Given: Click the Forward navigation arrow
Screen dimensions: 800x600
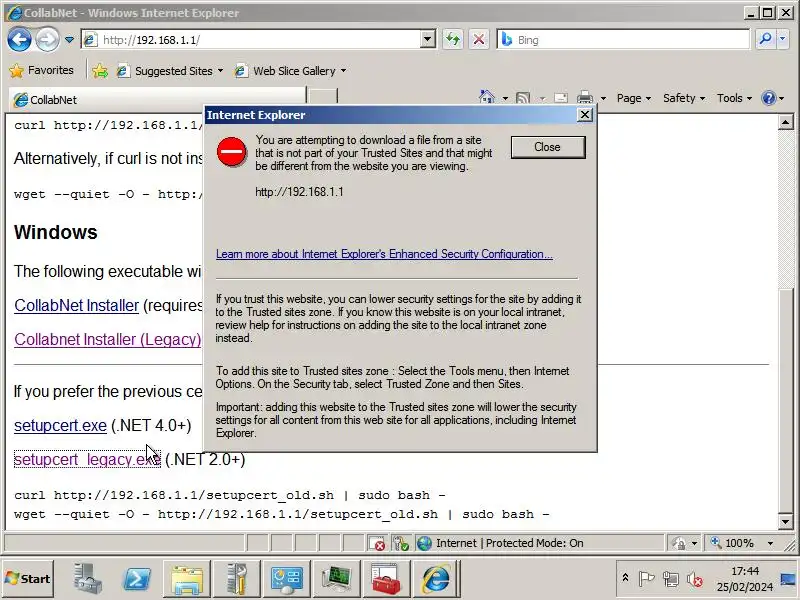Looking at the screenshot, I should pyautogui.click(x=47, y=40).
